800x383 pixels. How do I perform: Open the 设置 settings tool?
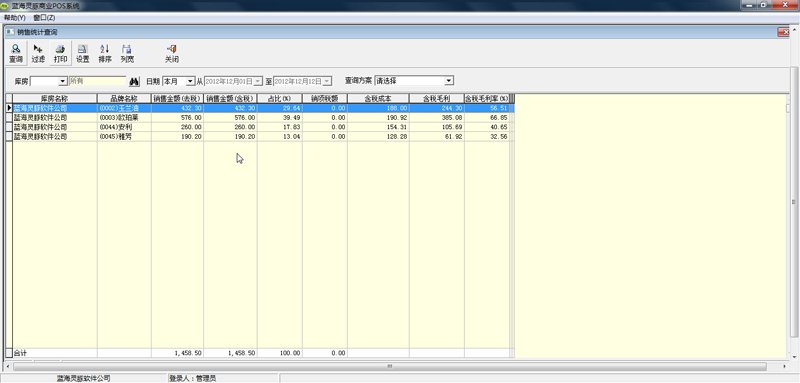tap(83, 54)
